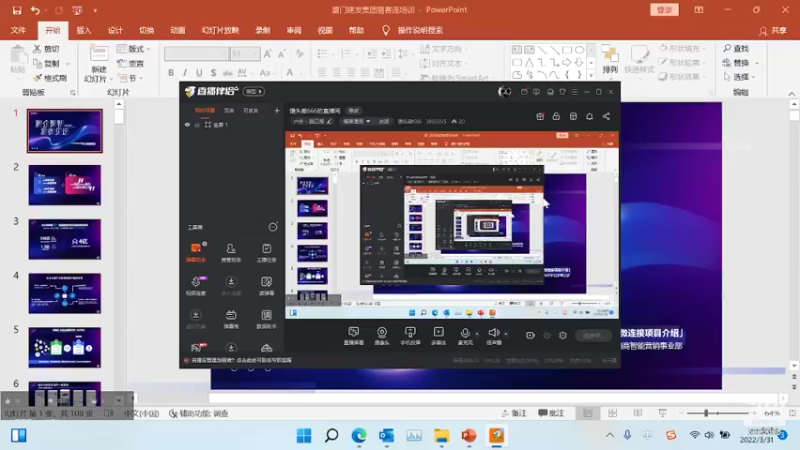Click the notification bell icon in stream app
800x450 pixels.
[589, 116]
